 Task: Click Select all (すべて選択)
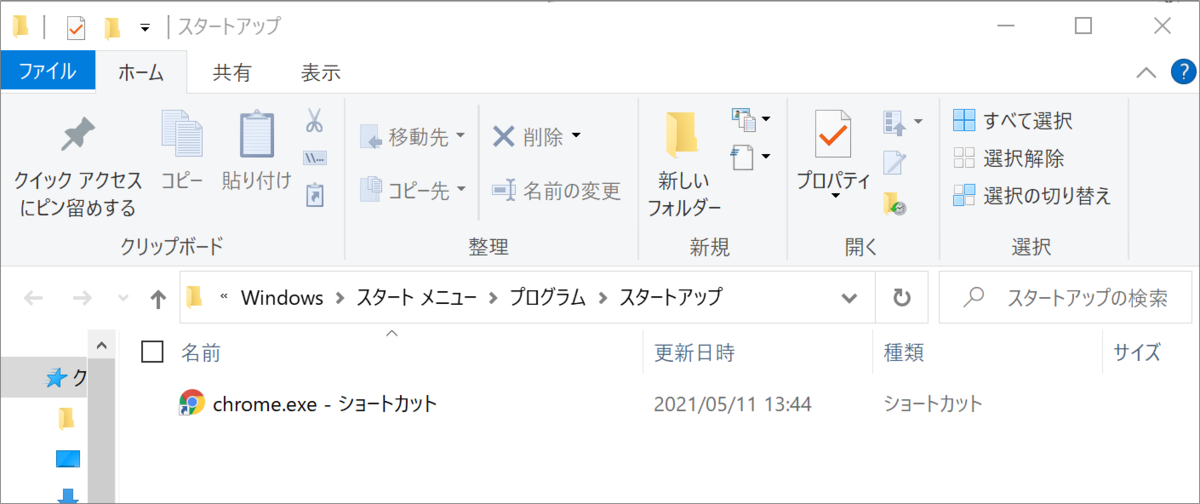click(1012, 121)
